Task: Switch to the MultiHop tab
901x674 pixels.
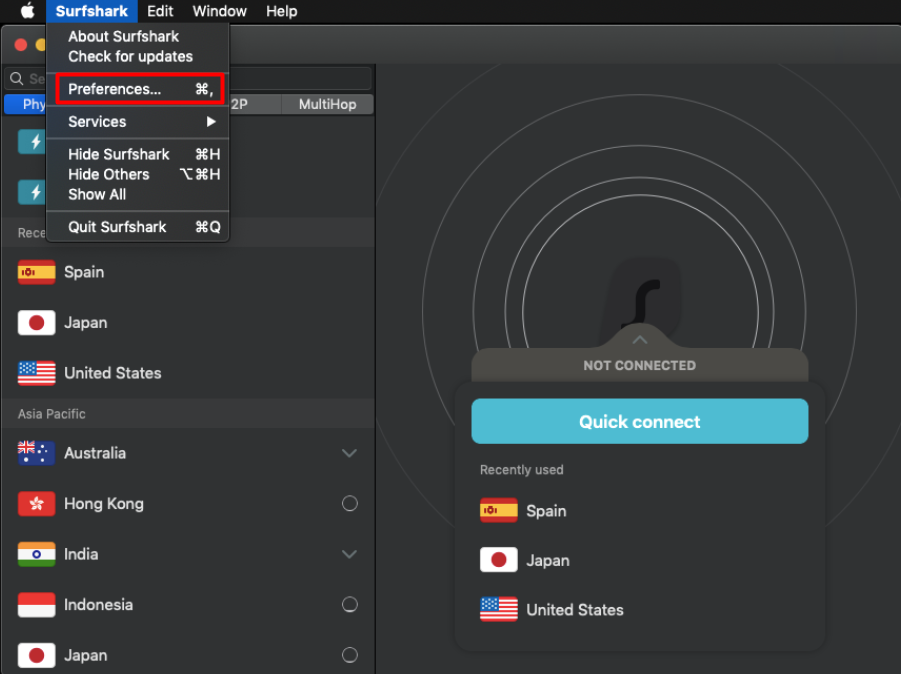Action: point(328,104)
